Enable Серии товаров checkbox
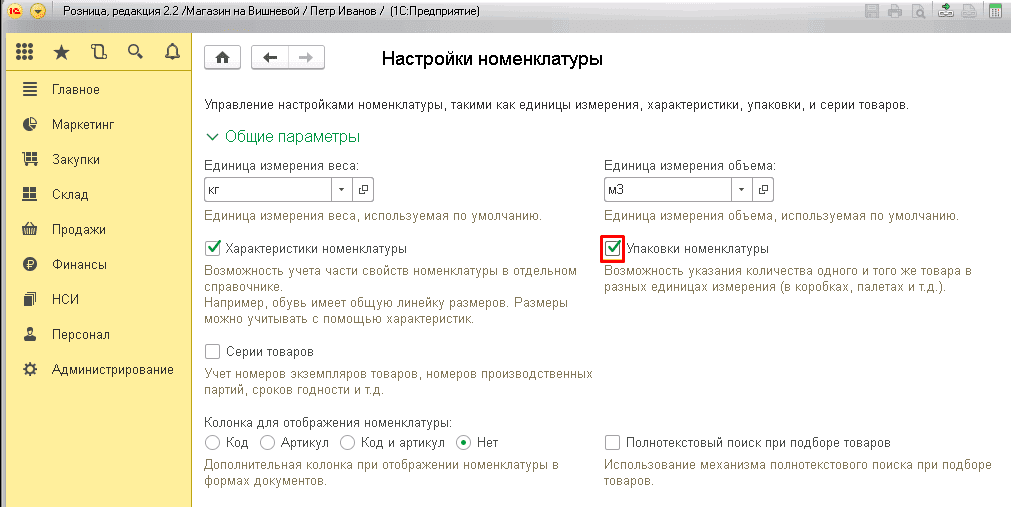The image size is (1011, 507). tap(212, 352)
